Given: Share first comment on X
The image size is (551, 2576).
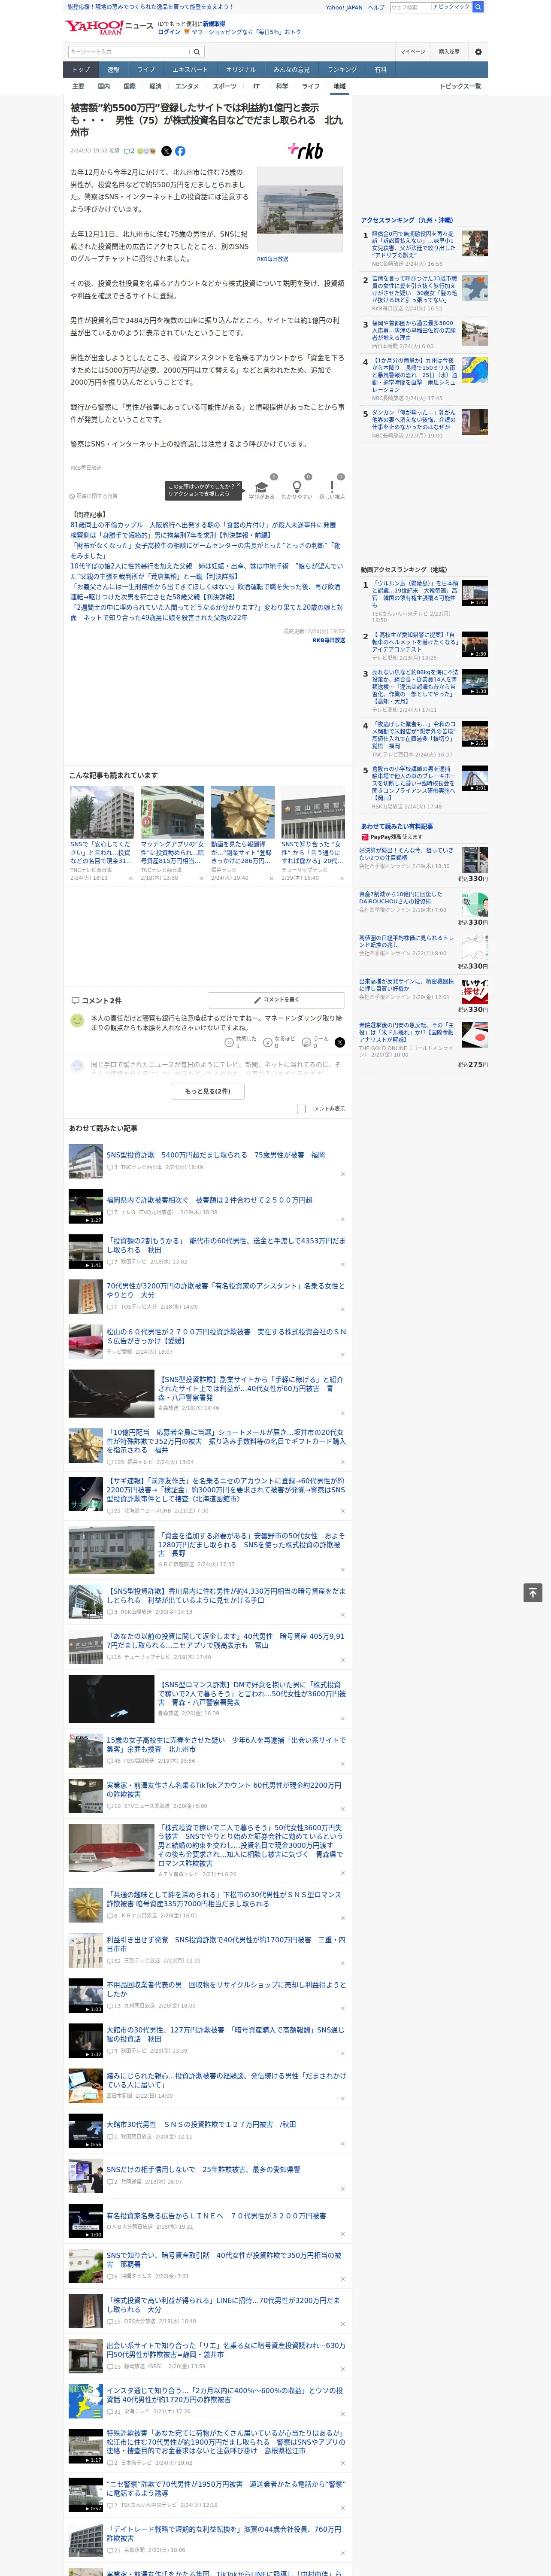Looking at the screenshot, I should pyautogui.click(x=339, y=1042).
